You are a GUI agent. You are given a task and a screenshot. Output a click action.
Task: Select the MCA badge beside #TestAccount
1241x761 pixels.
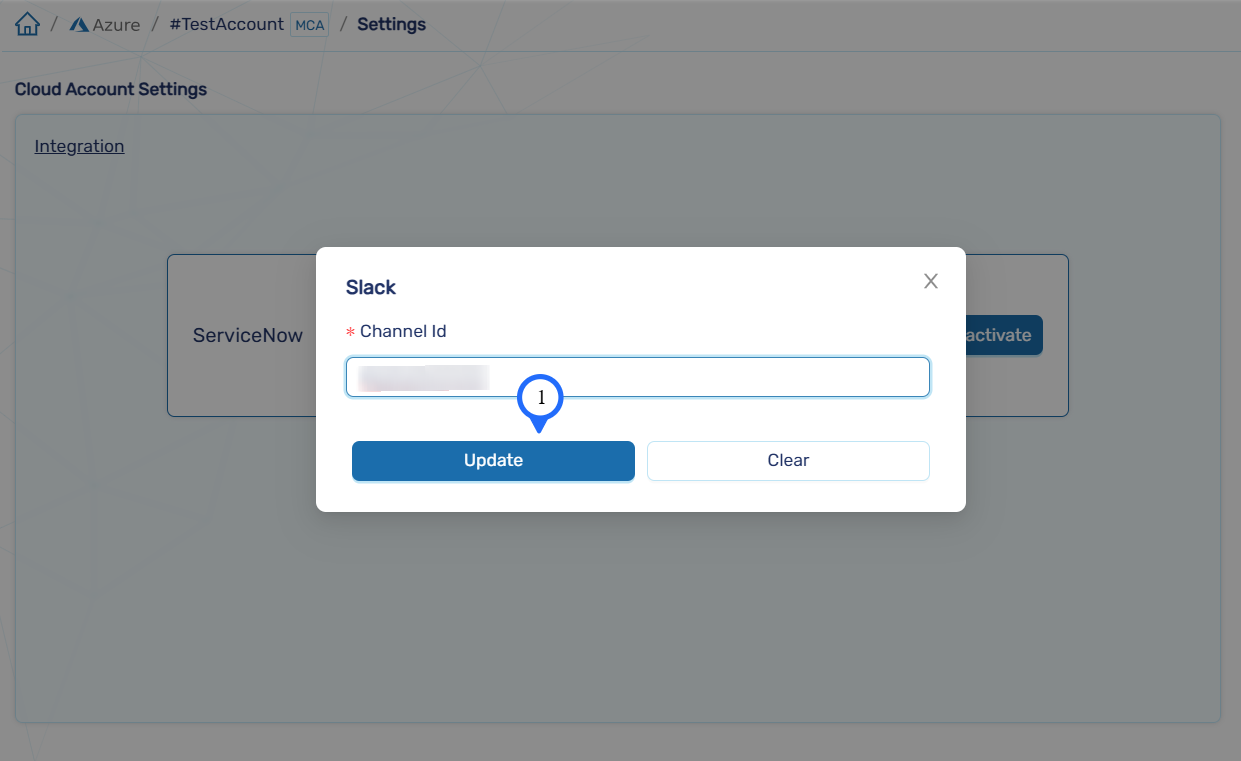point(309,25)
